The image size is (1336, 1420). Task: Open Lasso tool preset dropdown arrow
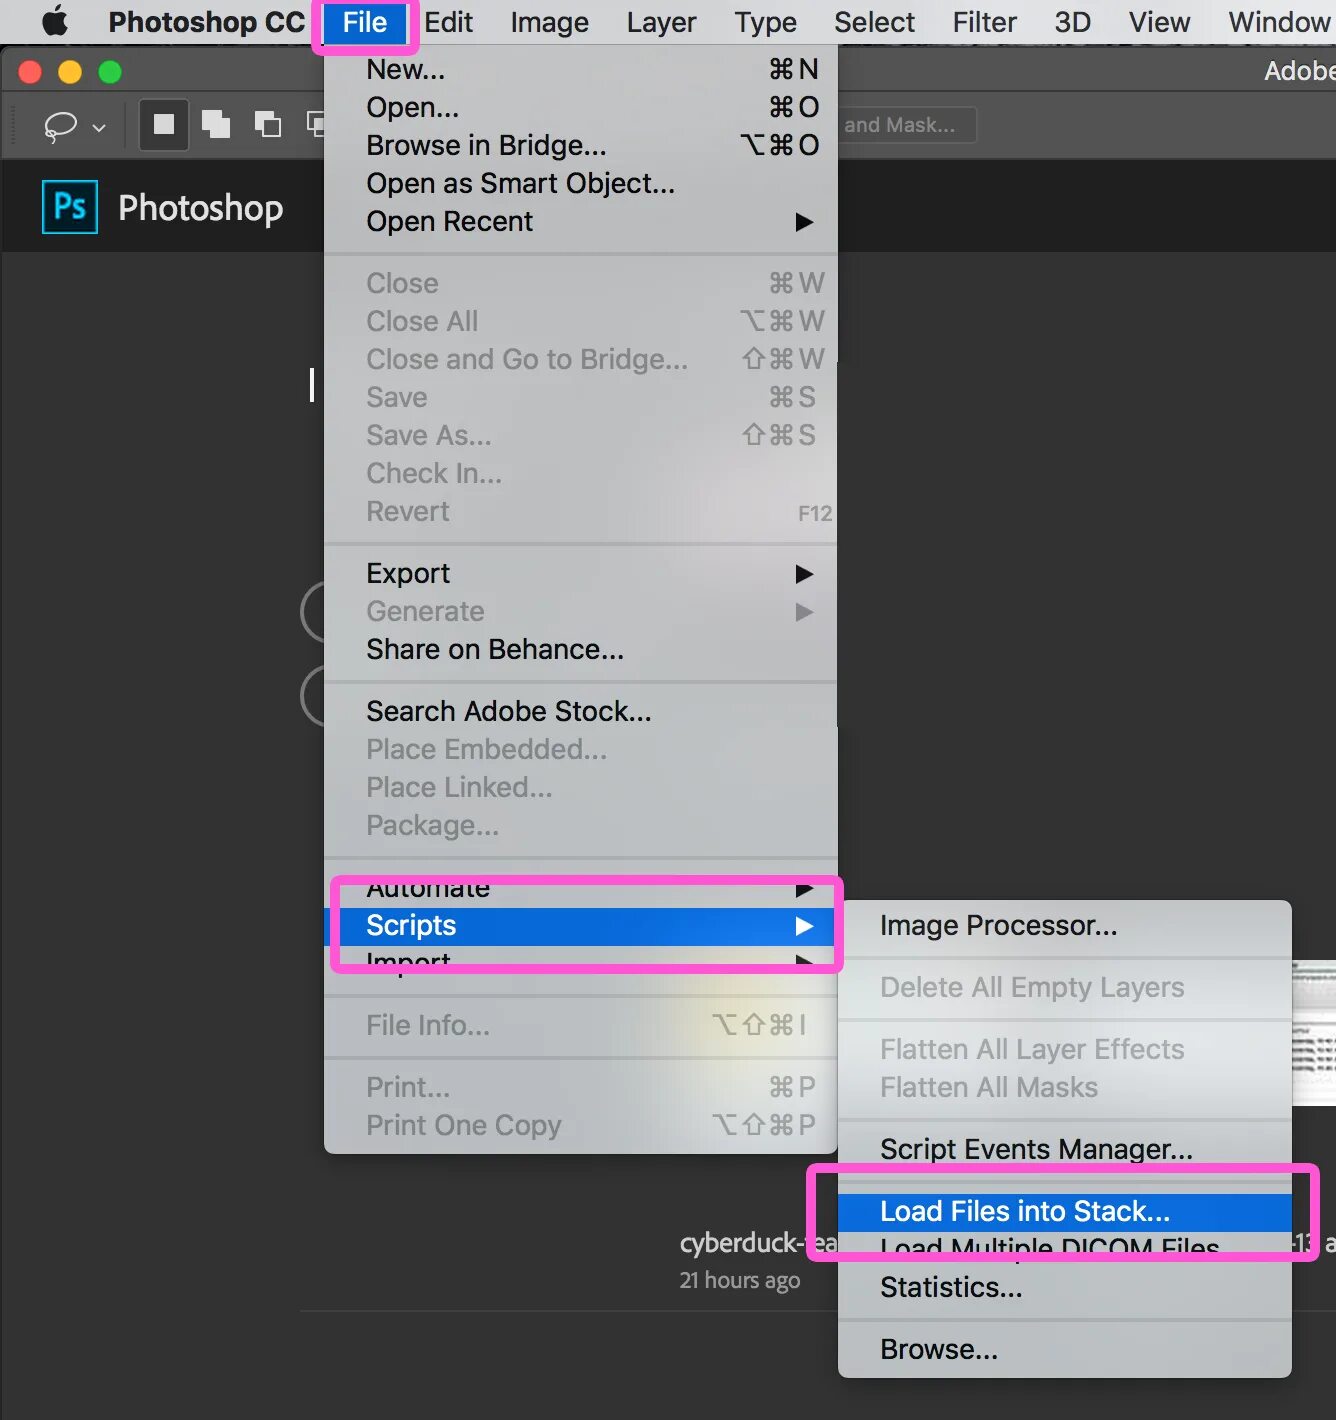click(99, 127)
